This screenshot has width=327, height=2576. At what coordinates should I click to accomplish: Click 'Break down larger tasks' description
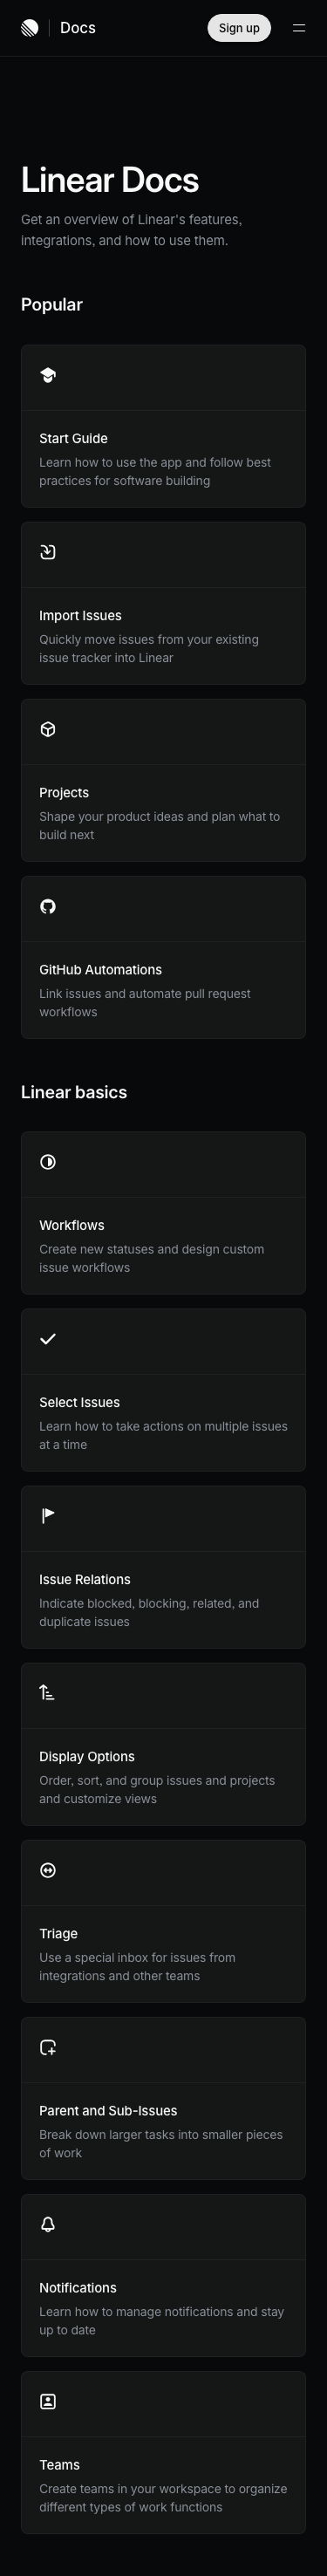point(161,2144)
